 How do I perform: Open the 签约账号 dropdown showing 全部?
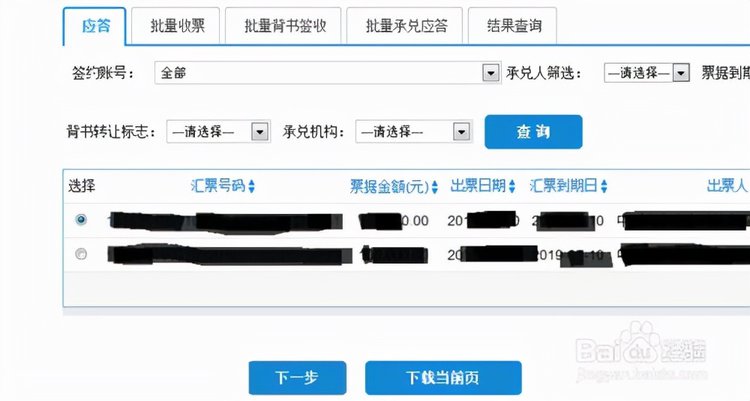(328, 73)
